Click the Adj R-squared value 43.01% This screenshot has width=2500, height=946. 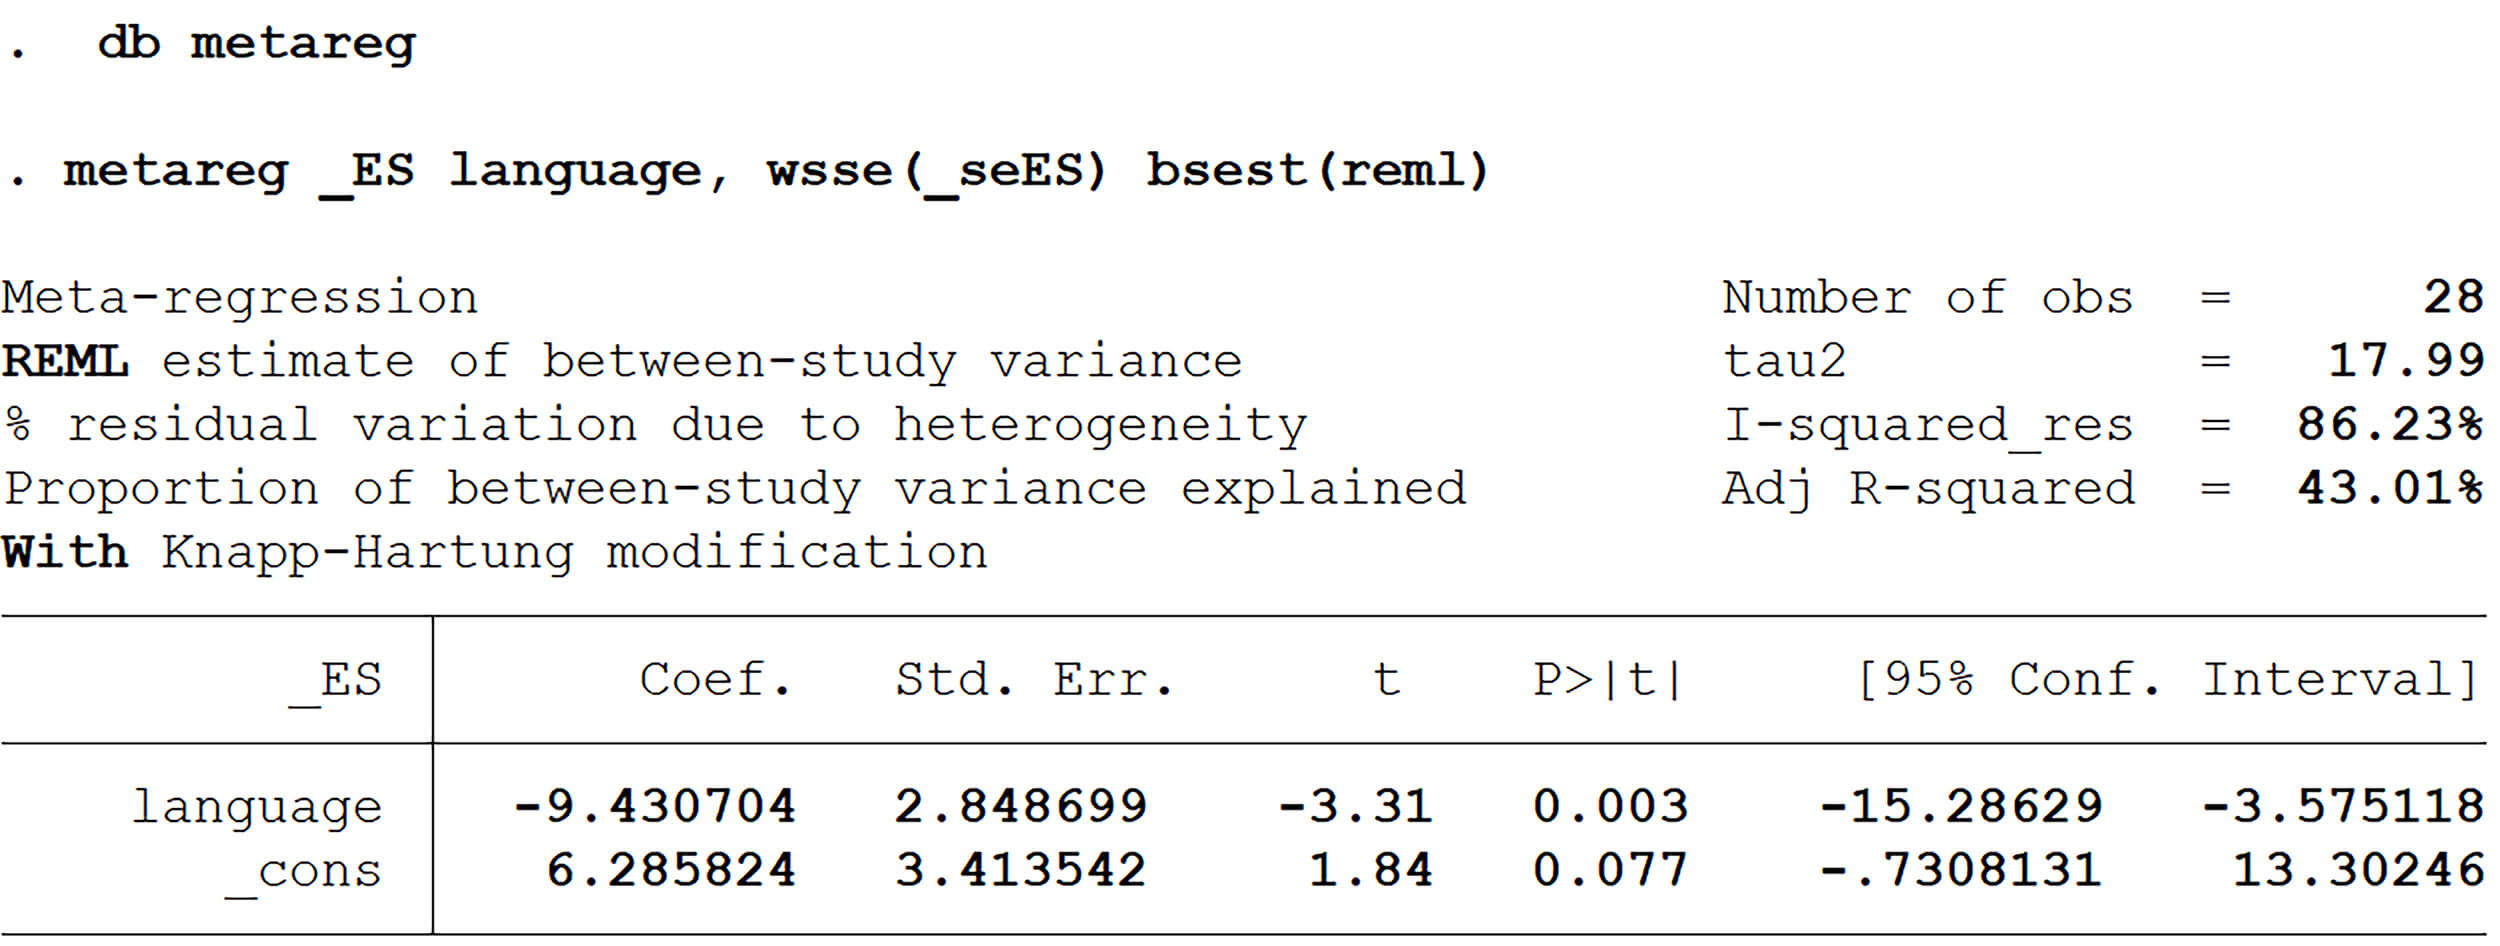coord(2389,489)
